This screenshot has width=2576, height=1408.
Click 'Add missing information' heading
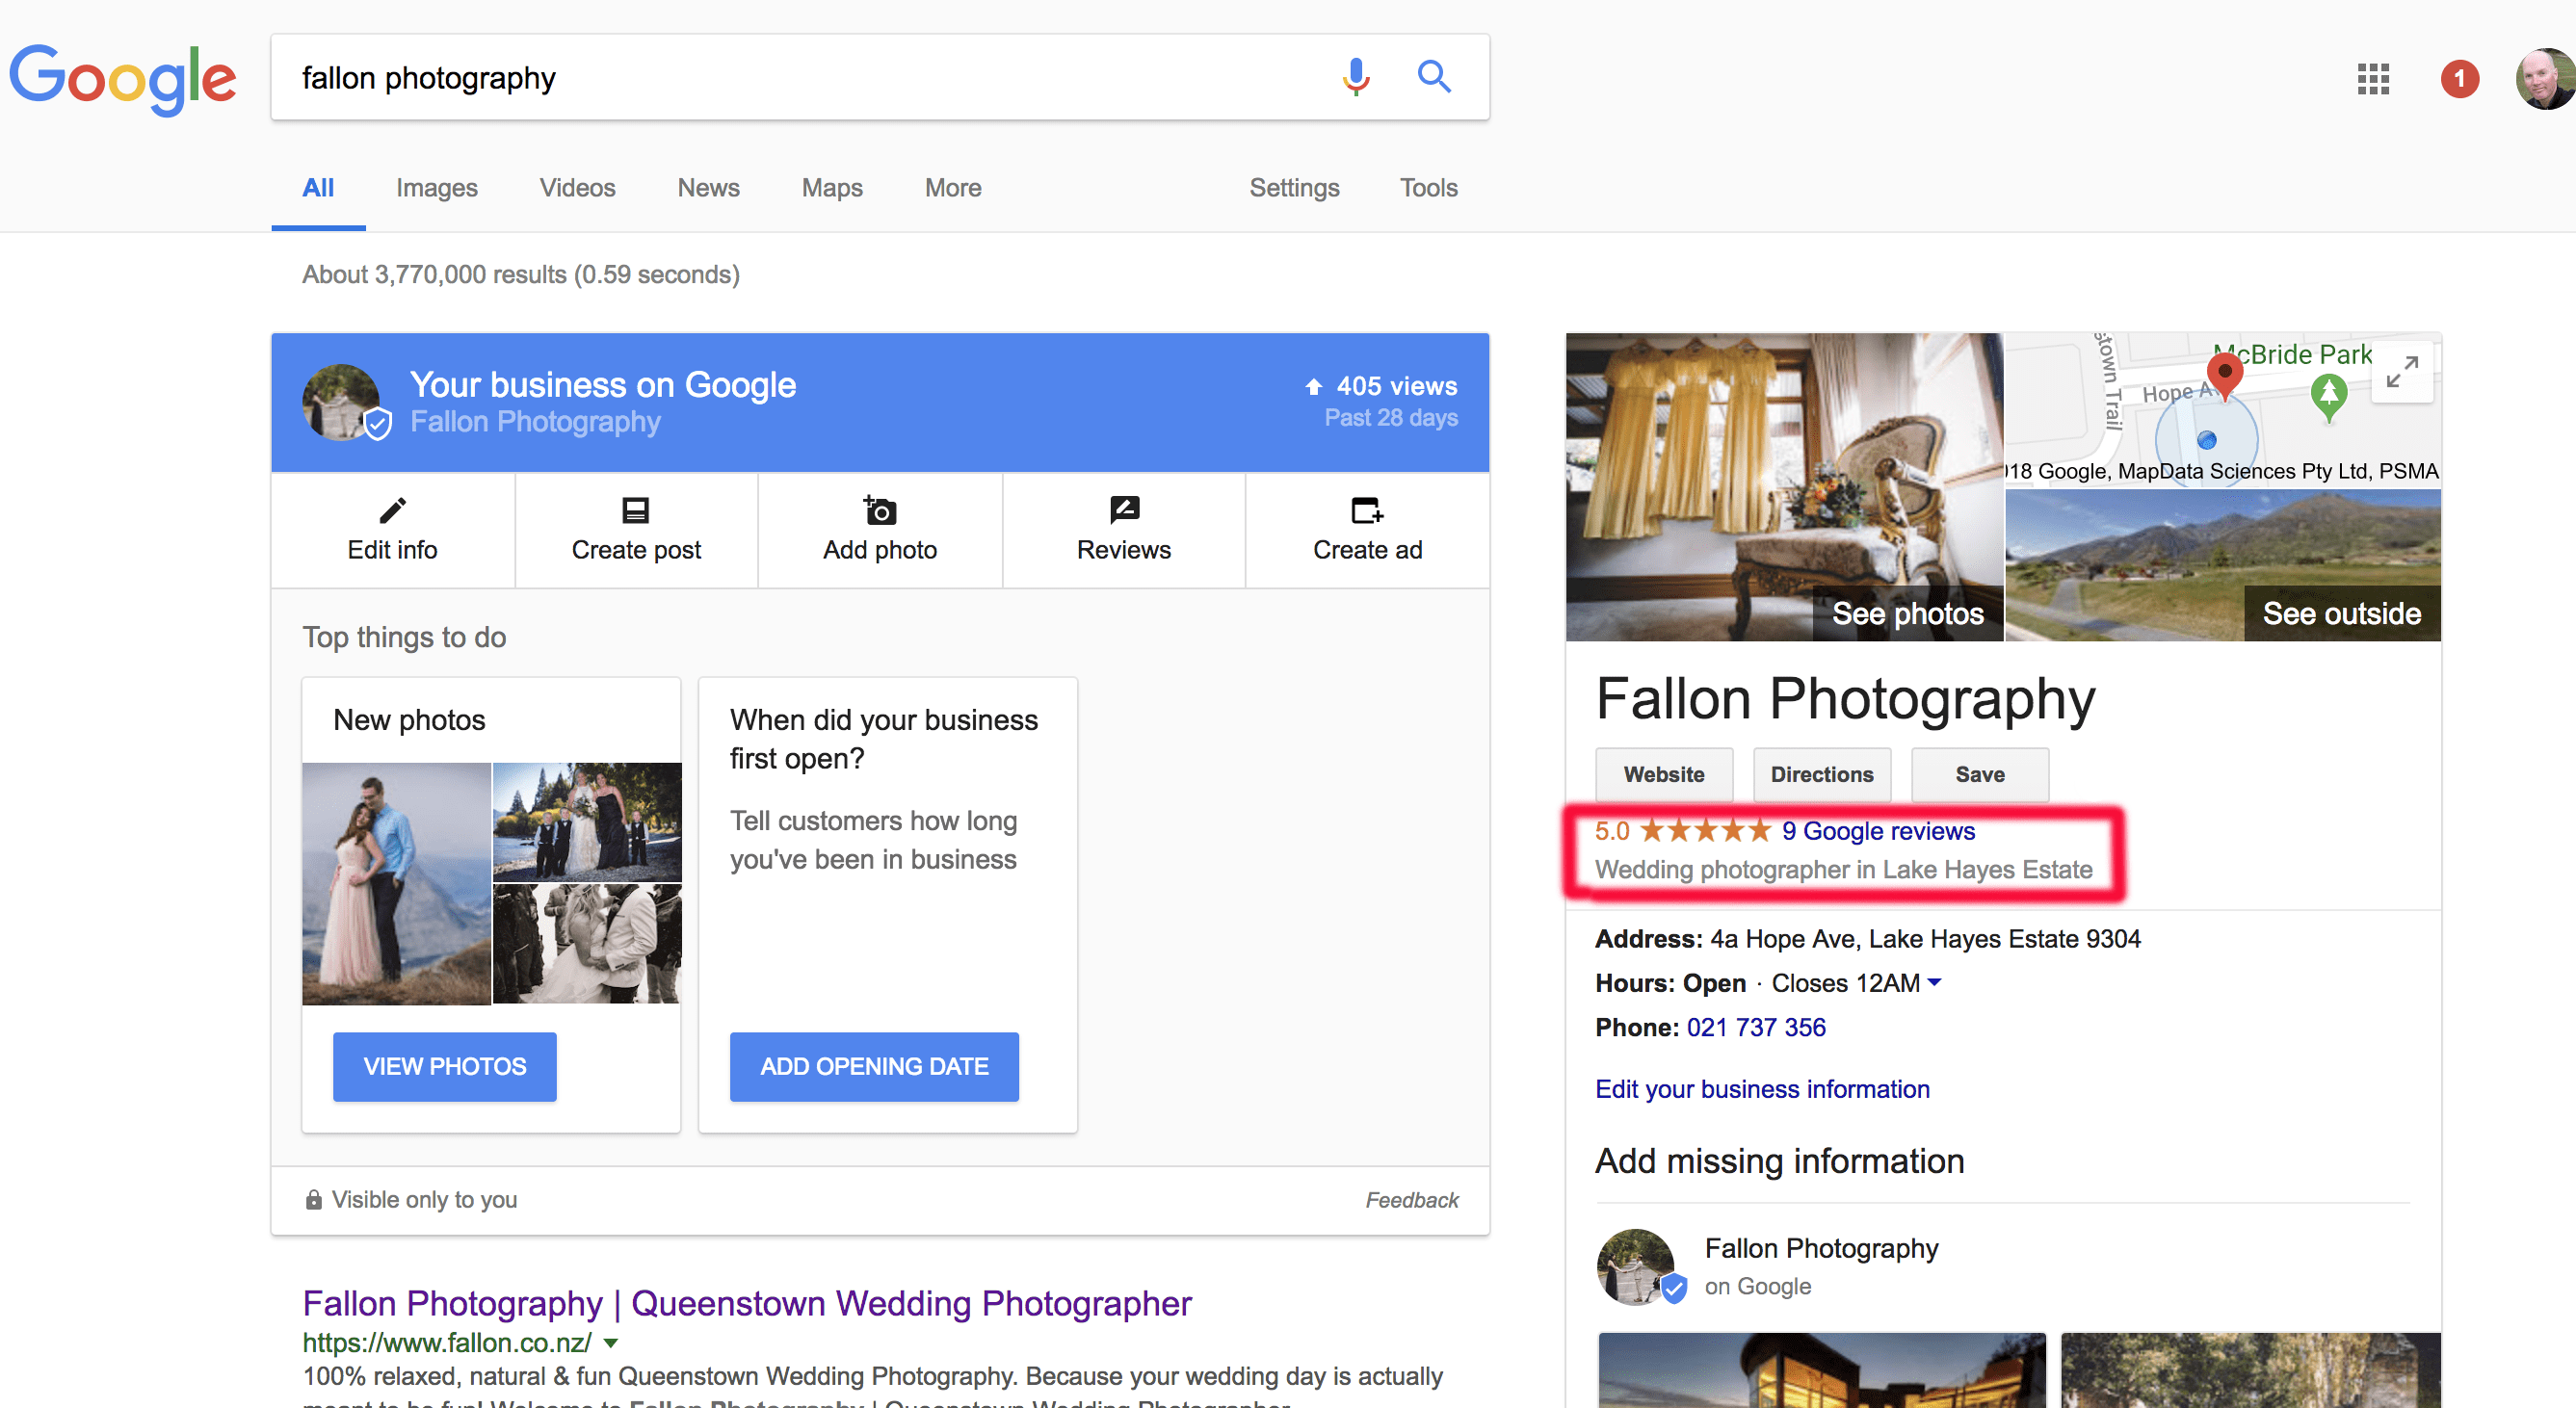(1780, 1160)
